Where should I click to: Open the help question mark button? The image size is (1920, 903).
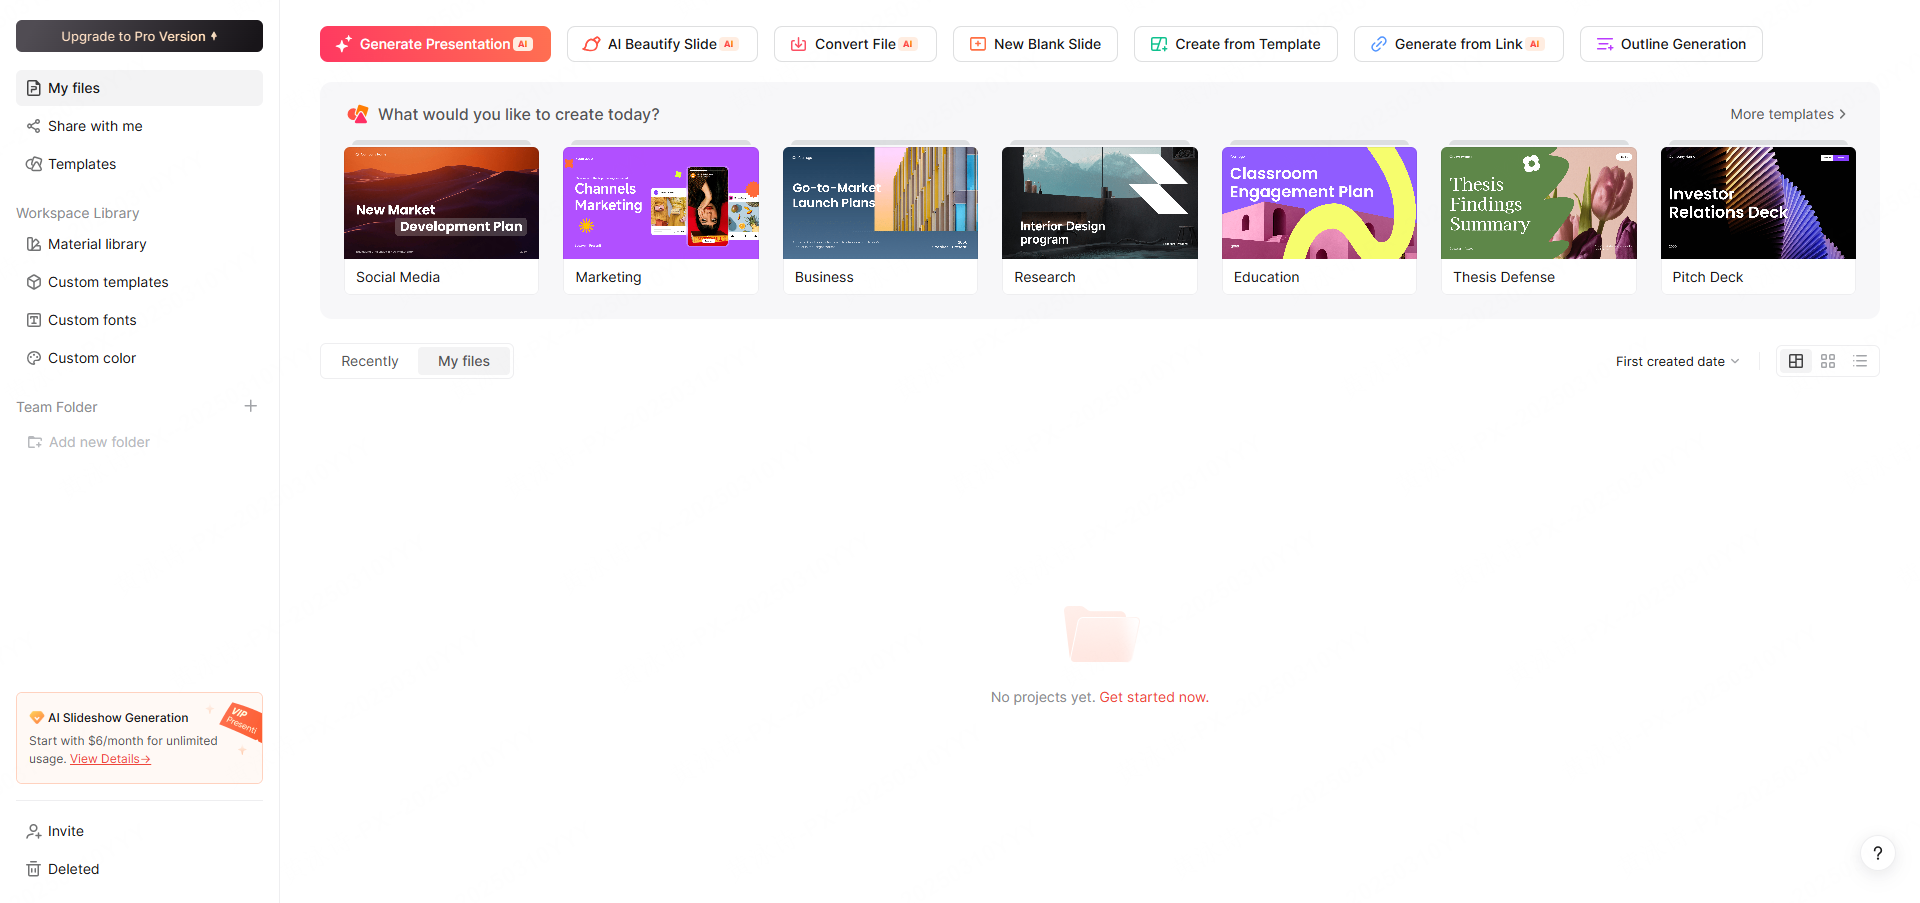pos(1877,853)
